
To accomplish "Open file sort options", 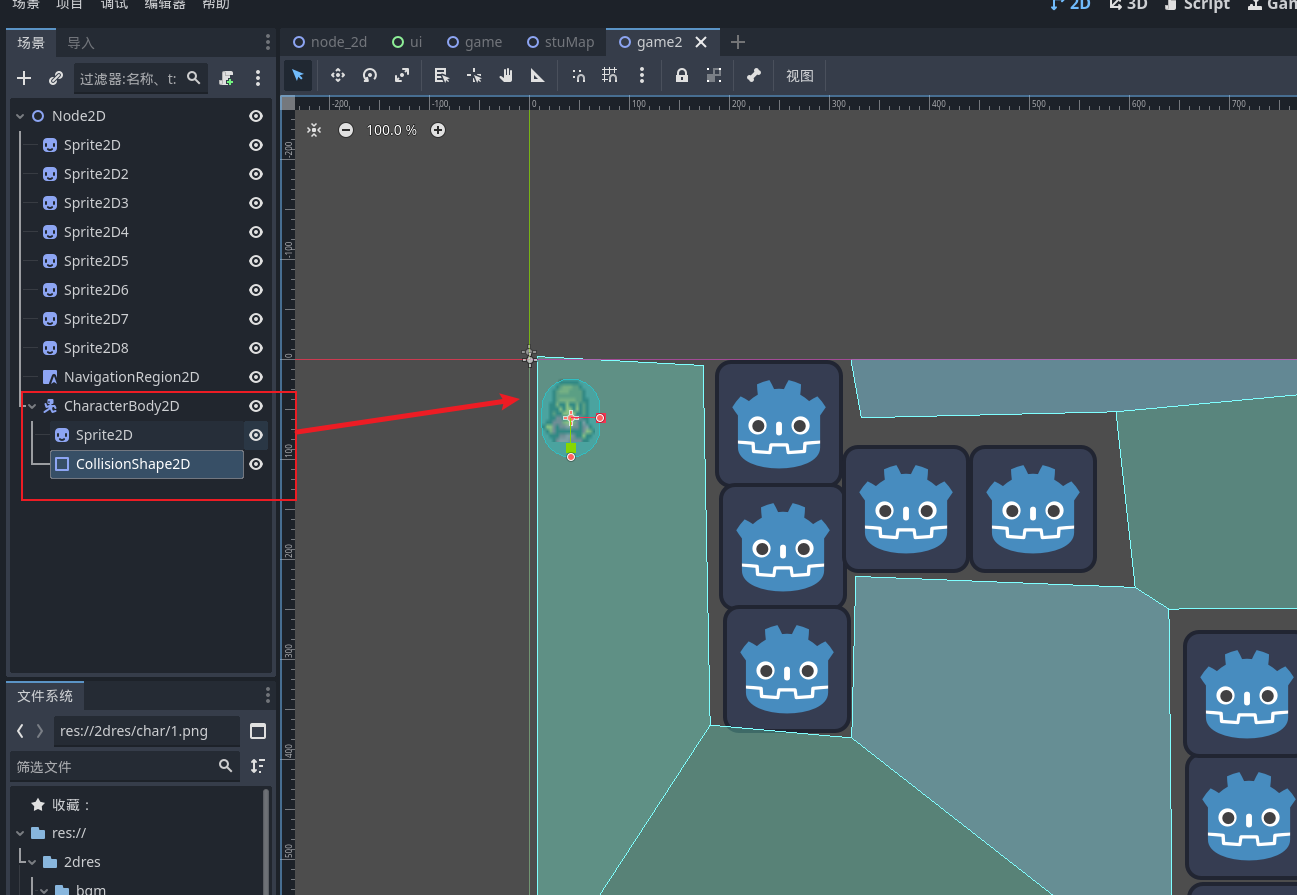I will click(258, 766).
